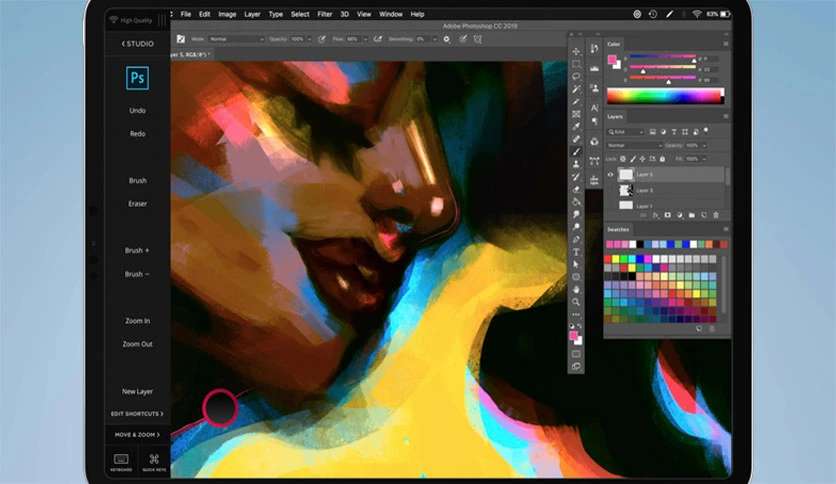Open Edit Shortcuts link
This screenshot has height=484, width=836.
click(x=137, y=414)
